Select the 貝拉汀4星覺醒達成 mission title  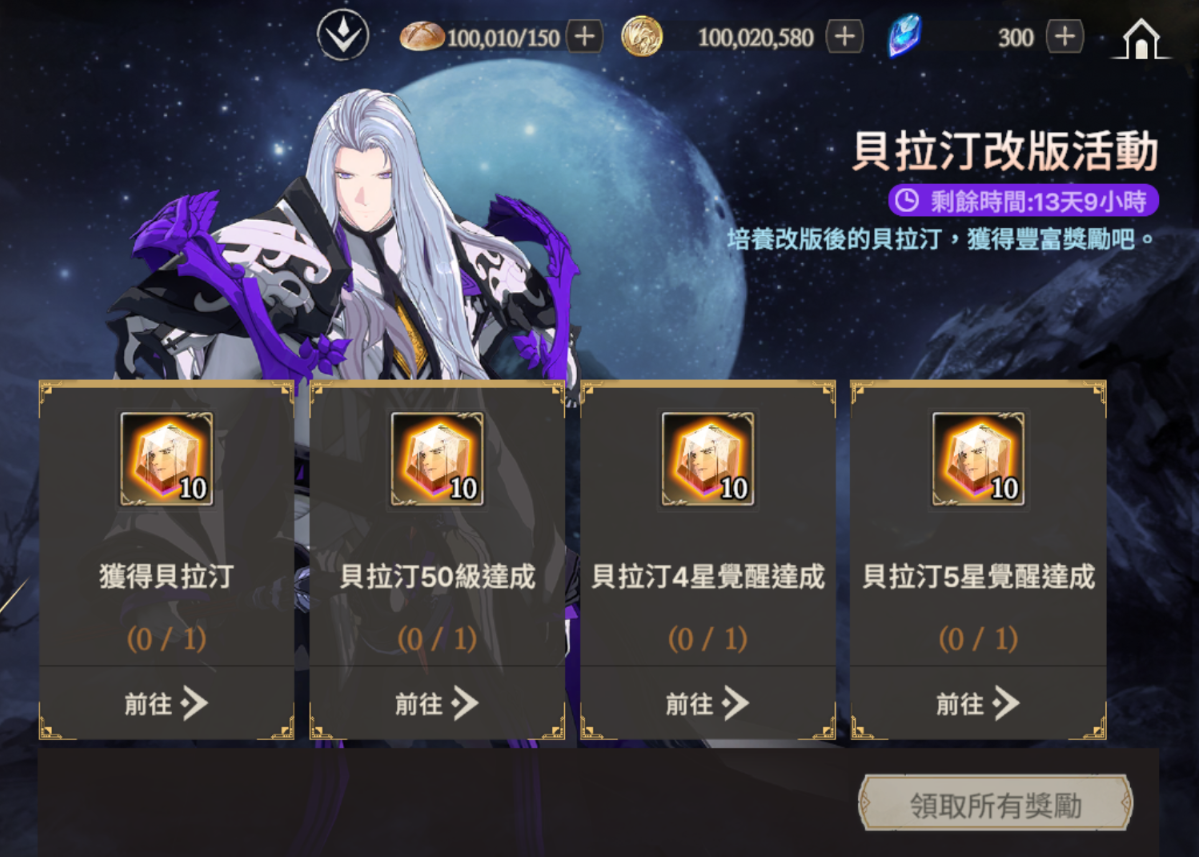tap(708, 576)
